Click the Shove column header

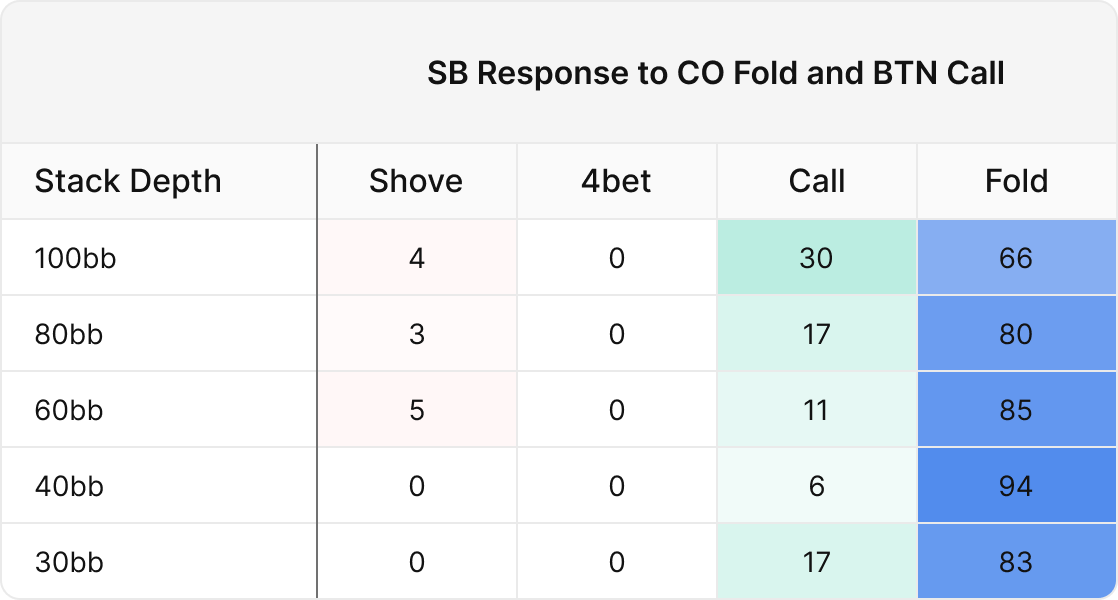pyautogui.click(x=416, y=182)
